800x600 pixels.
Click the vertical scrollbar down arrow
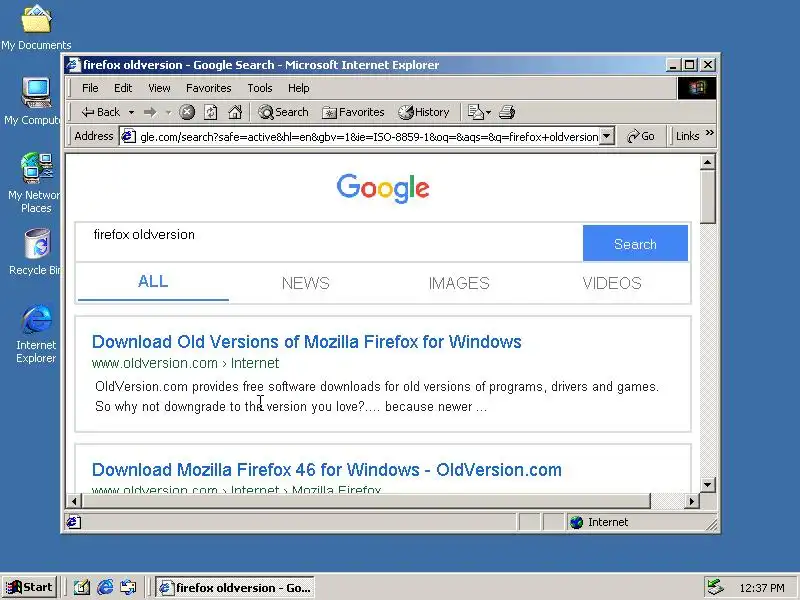click(x=707, y=485)
